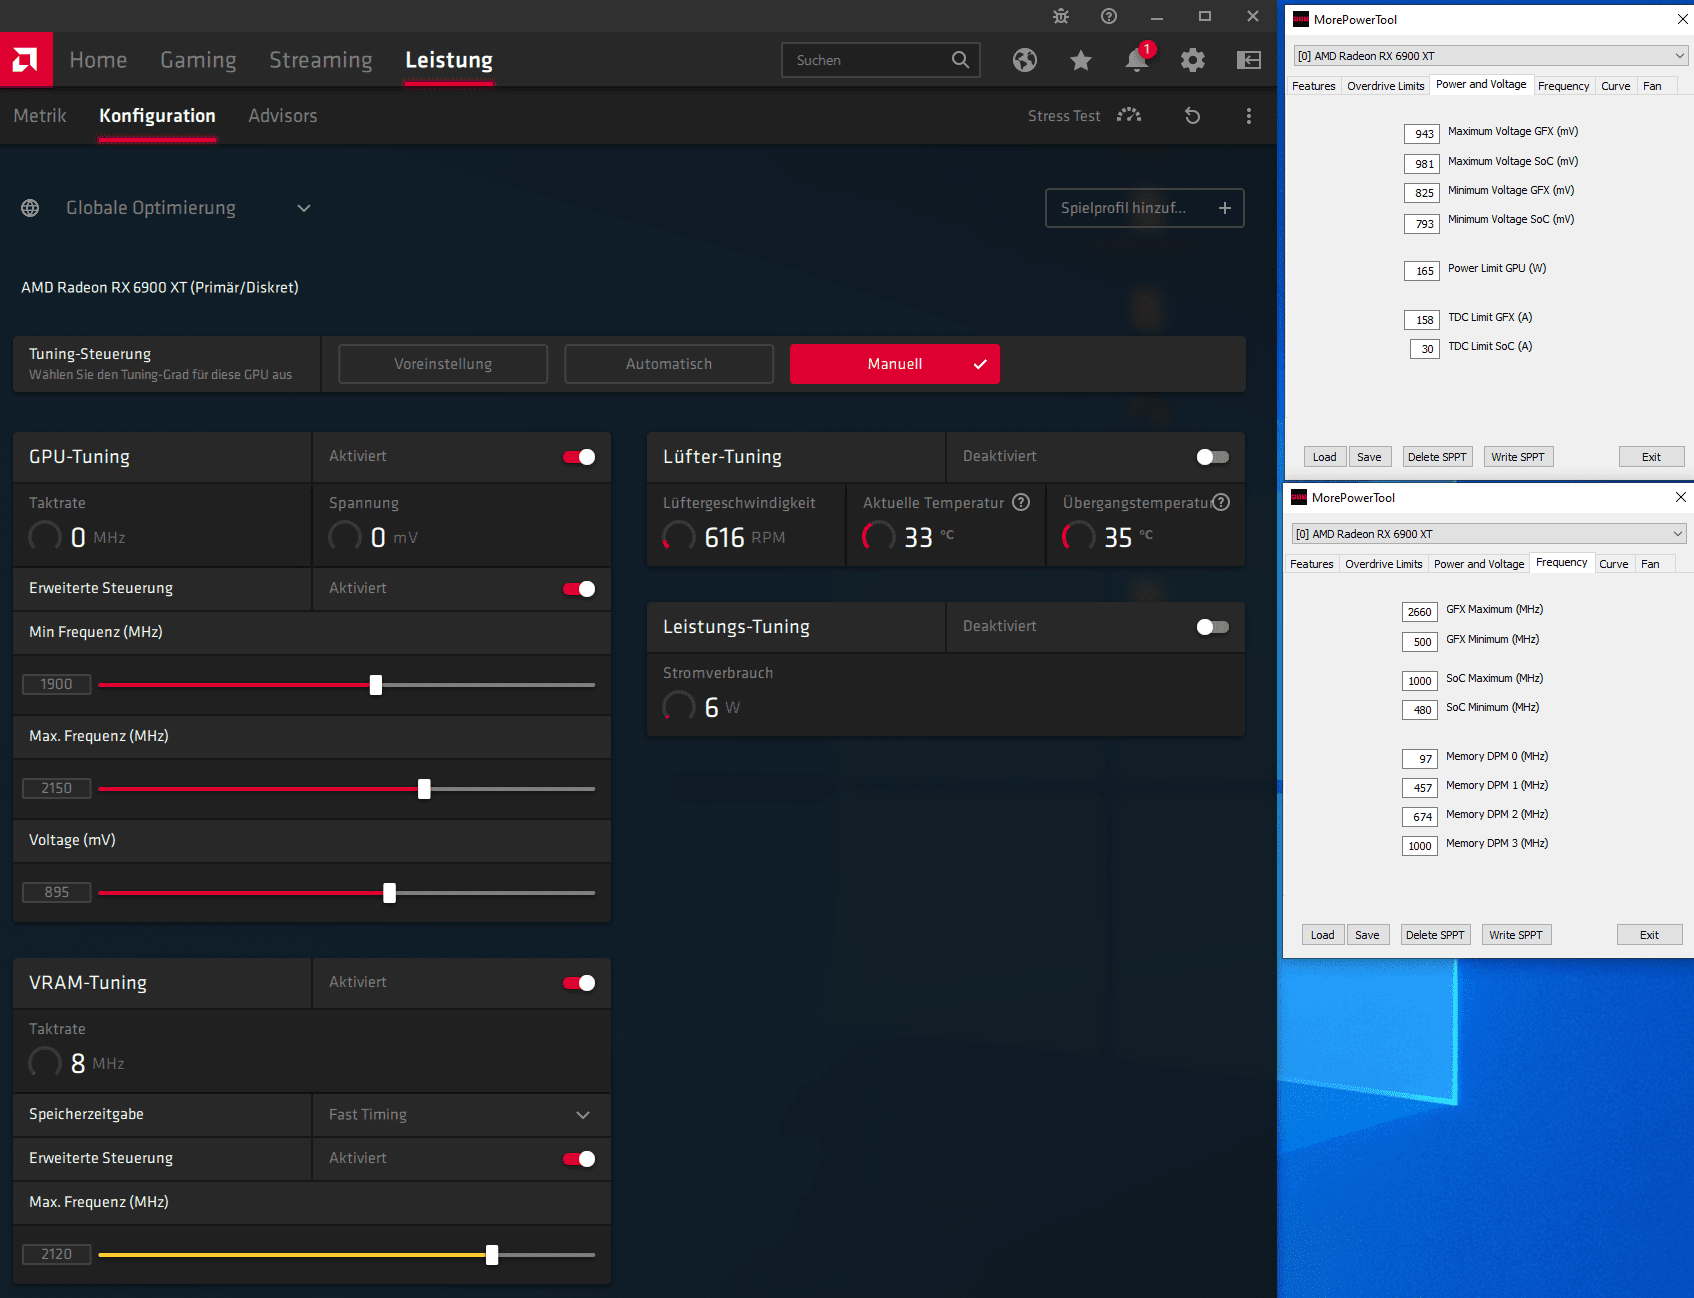The width and height of the screenshot is (1694, 1298).
Task: Click Save button in bottom MorePowerTool
Action: (1367, 935)
